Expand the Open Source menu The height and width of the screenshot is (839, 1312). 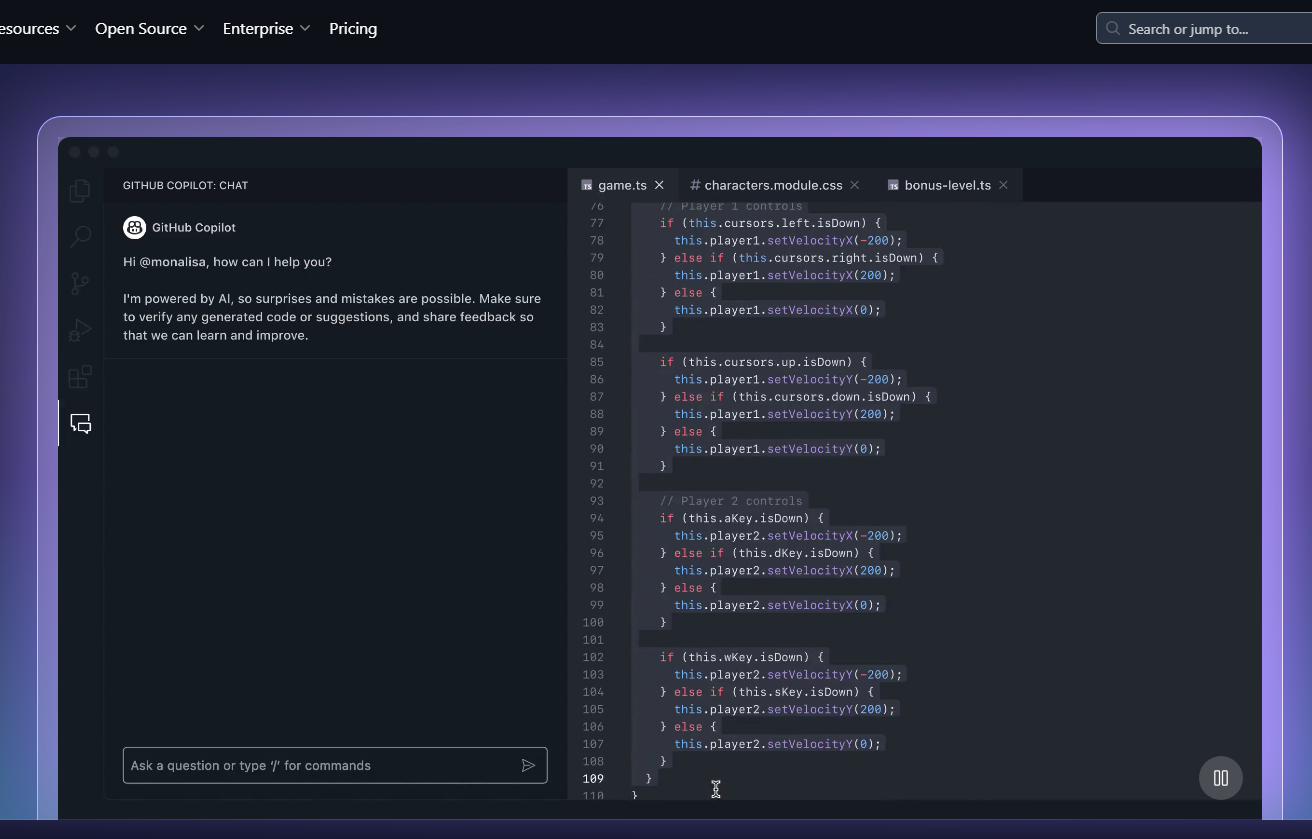pos(149,29)
